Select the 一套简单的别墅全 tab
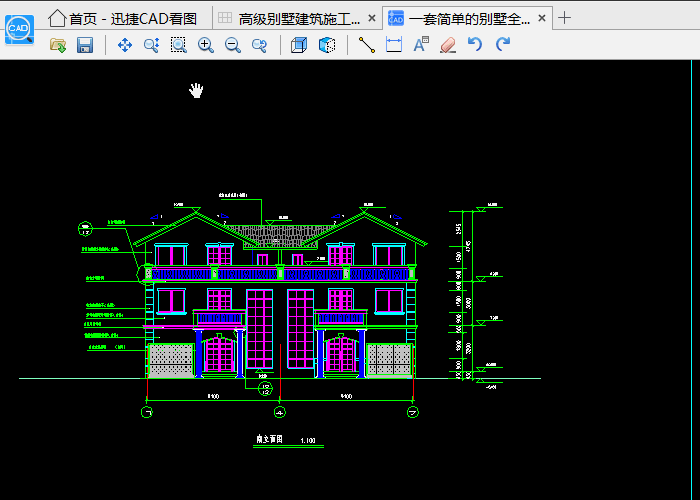 [469, 18]
